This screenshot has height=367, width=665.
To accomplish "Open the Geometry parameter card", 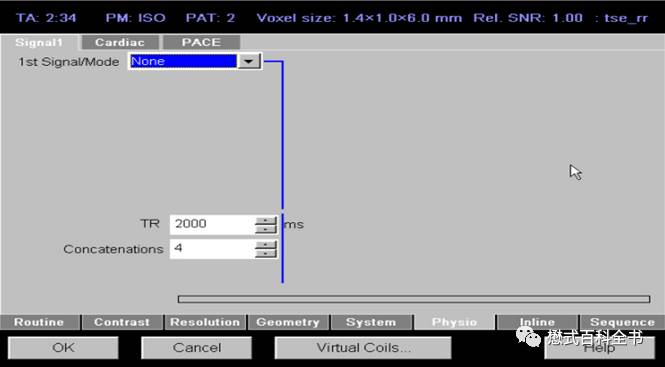I will pos(288,322).
